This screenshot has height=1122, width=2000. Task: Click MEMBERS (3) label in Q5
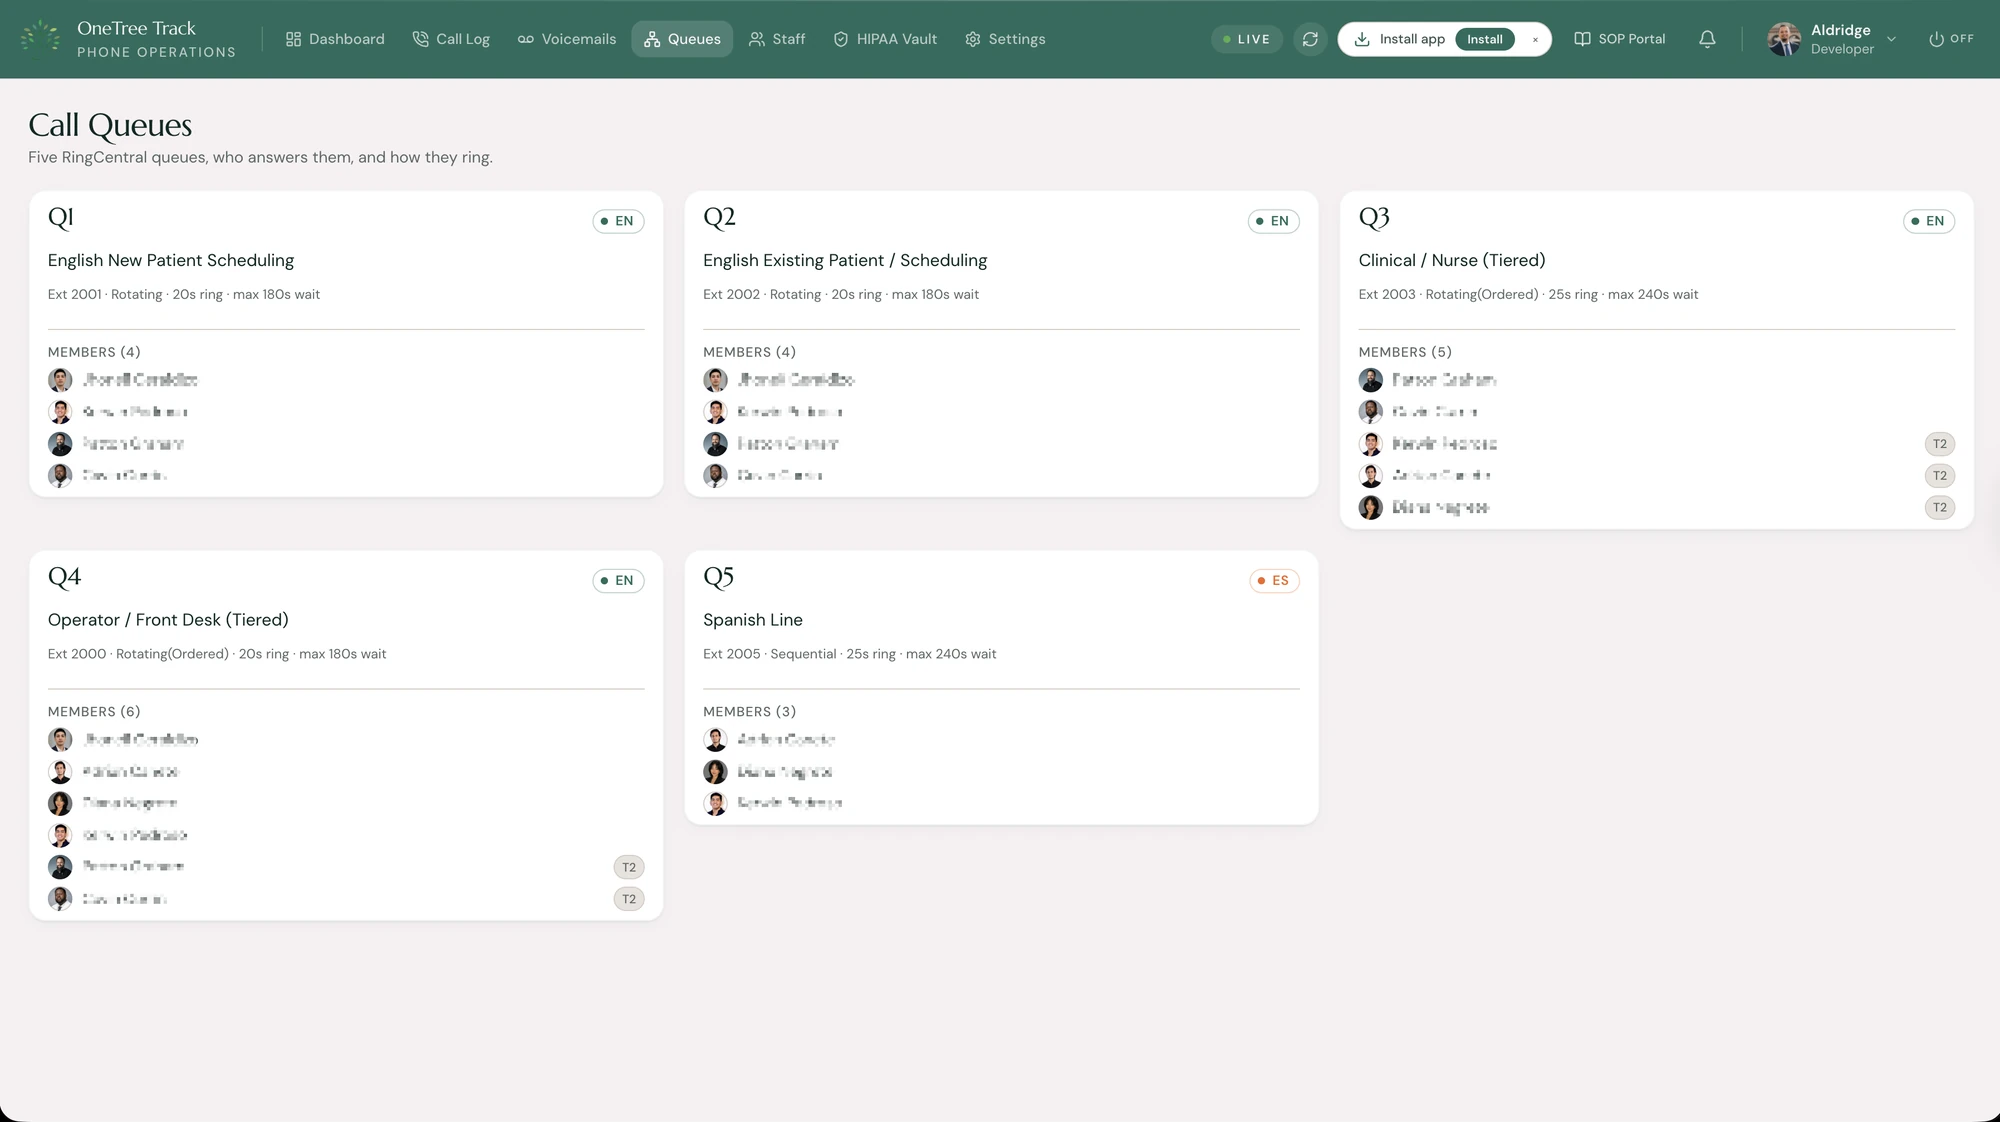(x=750, y=712)
